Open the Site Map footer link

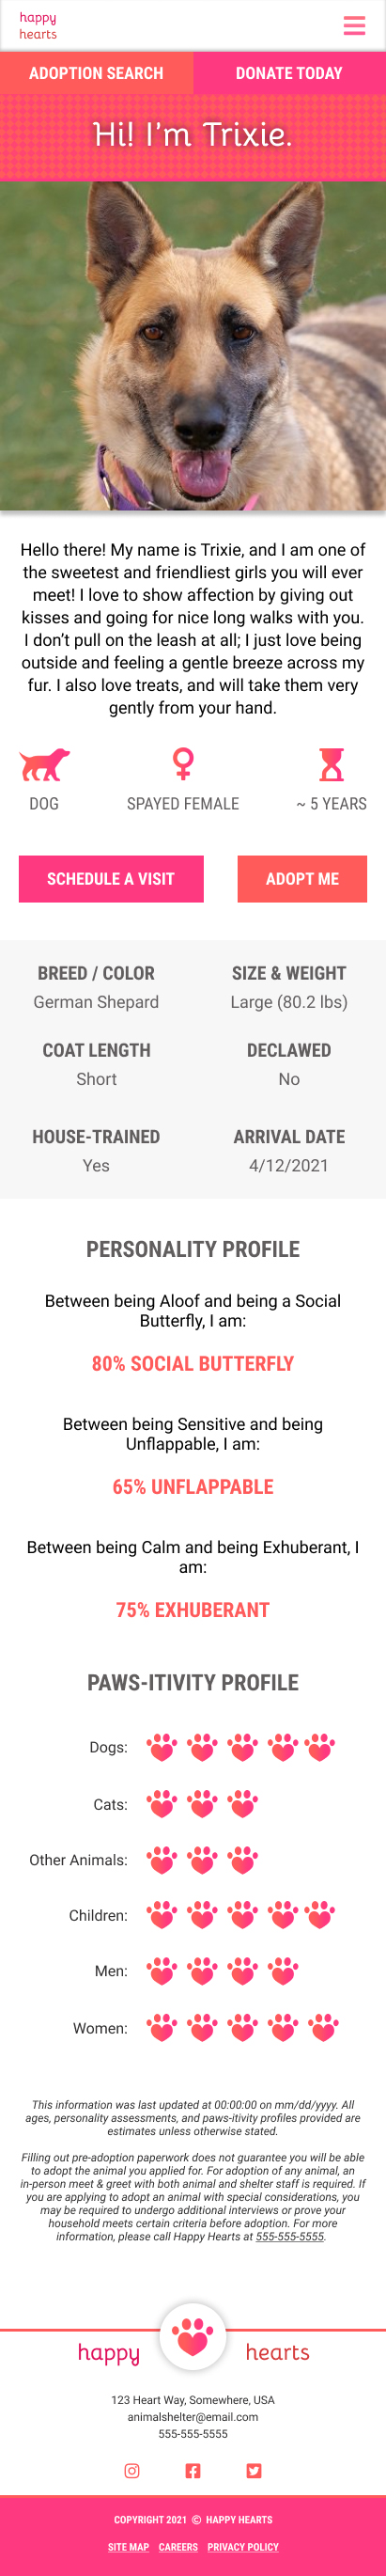tap(128, 2547)
